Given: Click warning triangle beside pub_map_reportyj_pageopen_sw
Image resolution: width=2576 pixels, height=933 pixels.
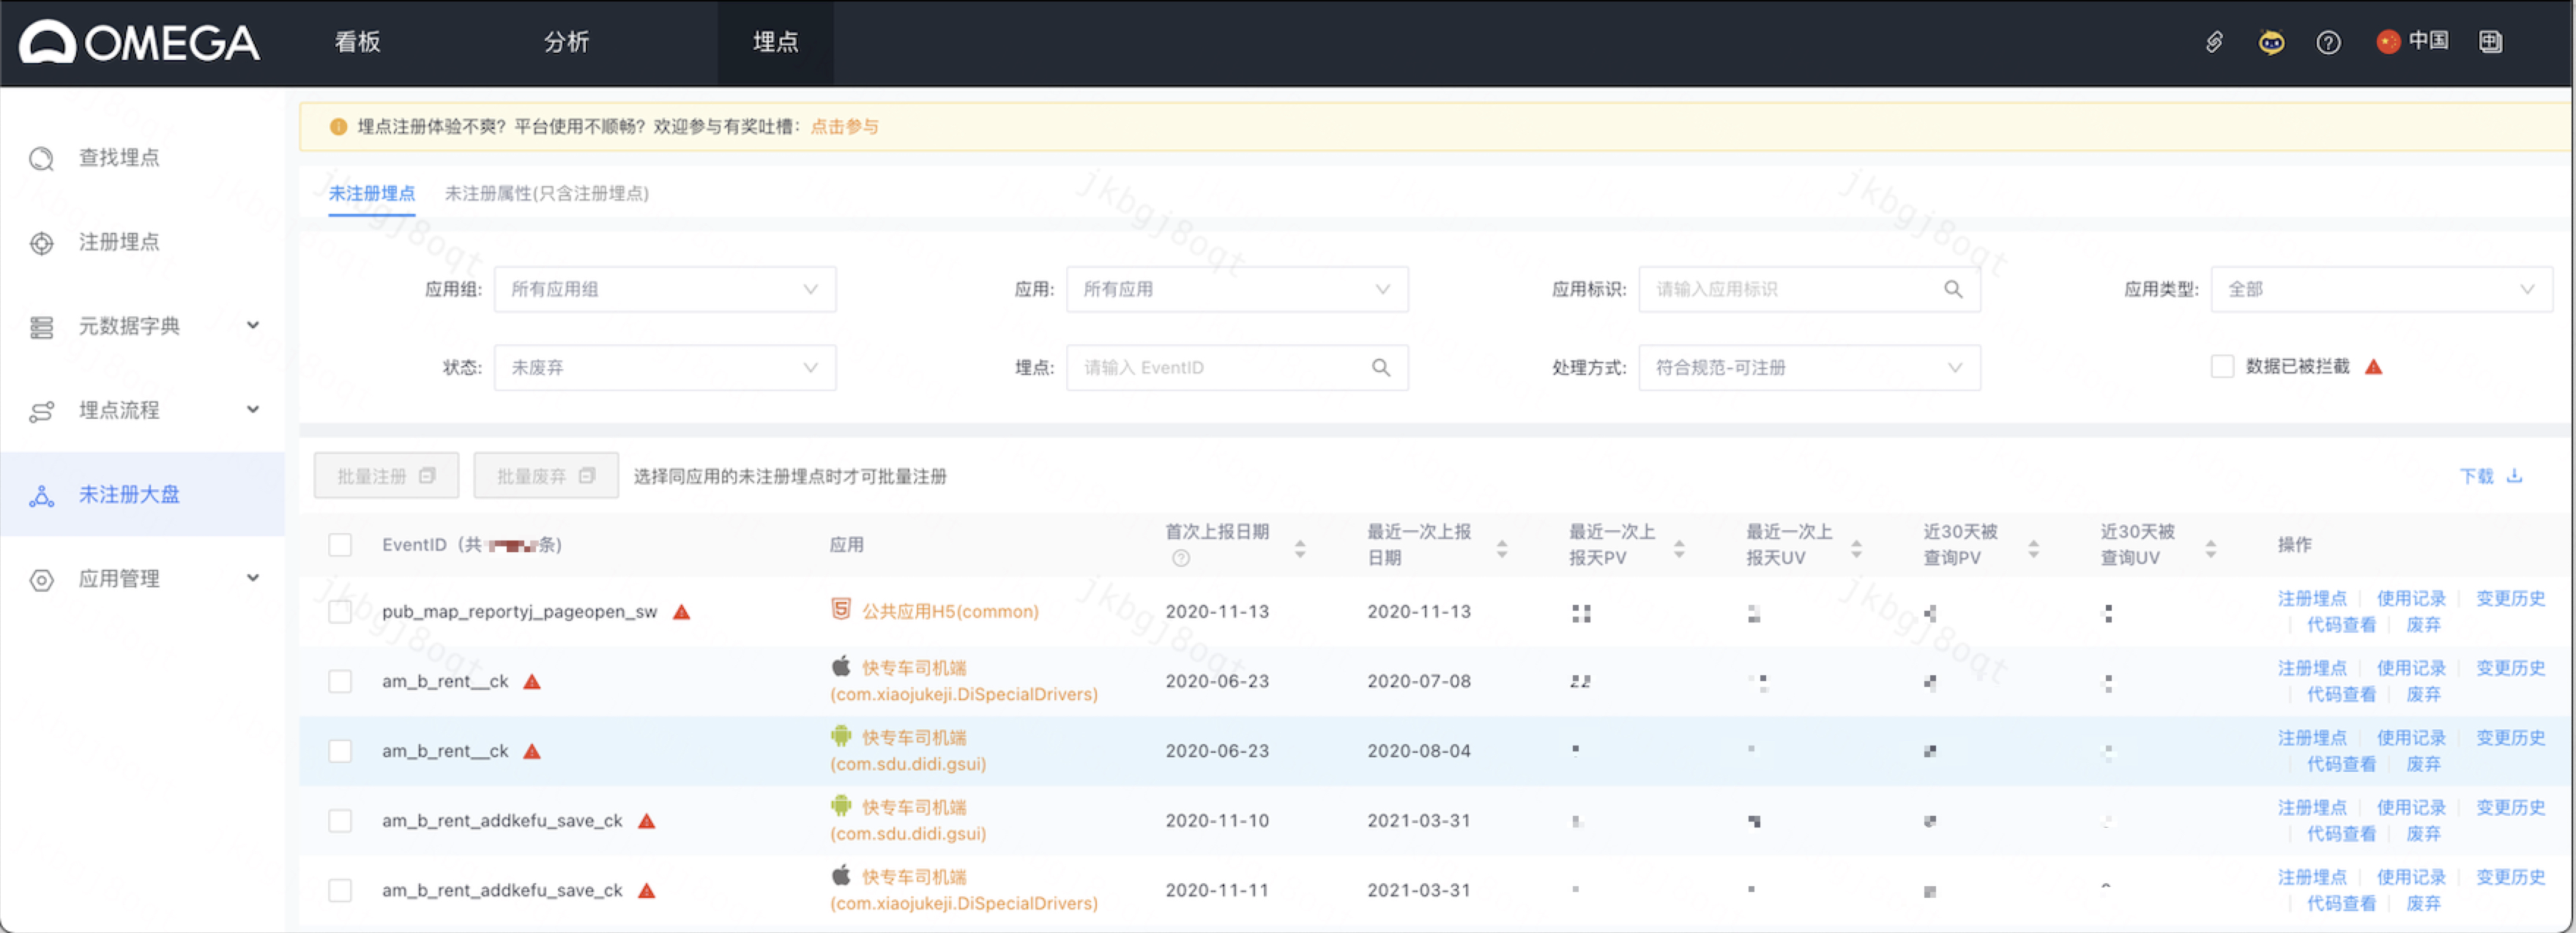Looking at the screenshot, I should pyautogui.click(x=681, y=612).
